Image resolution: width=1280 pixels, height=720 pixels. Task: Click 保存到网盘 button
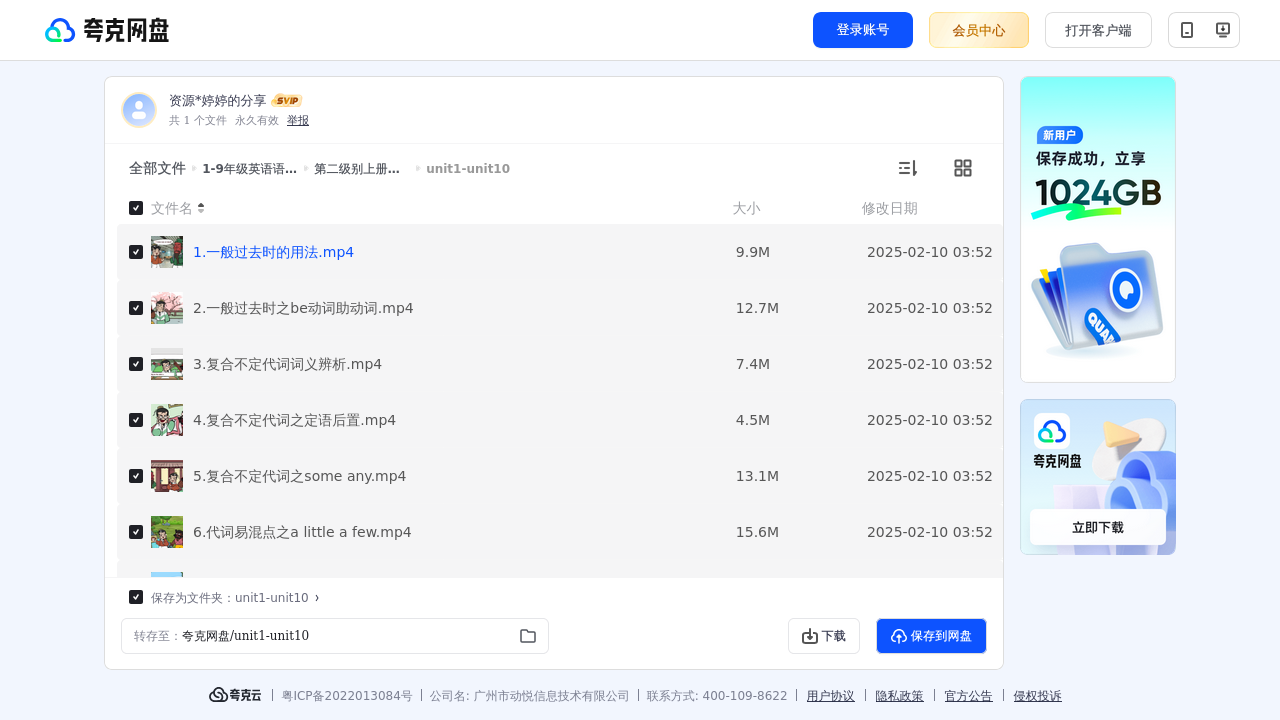(931, 636)
